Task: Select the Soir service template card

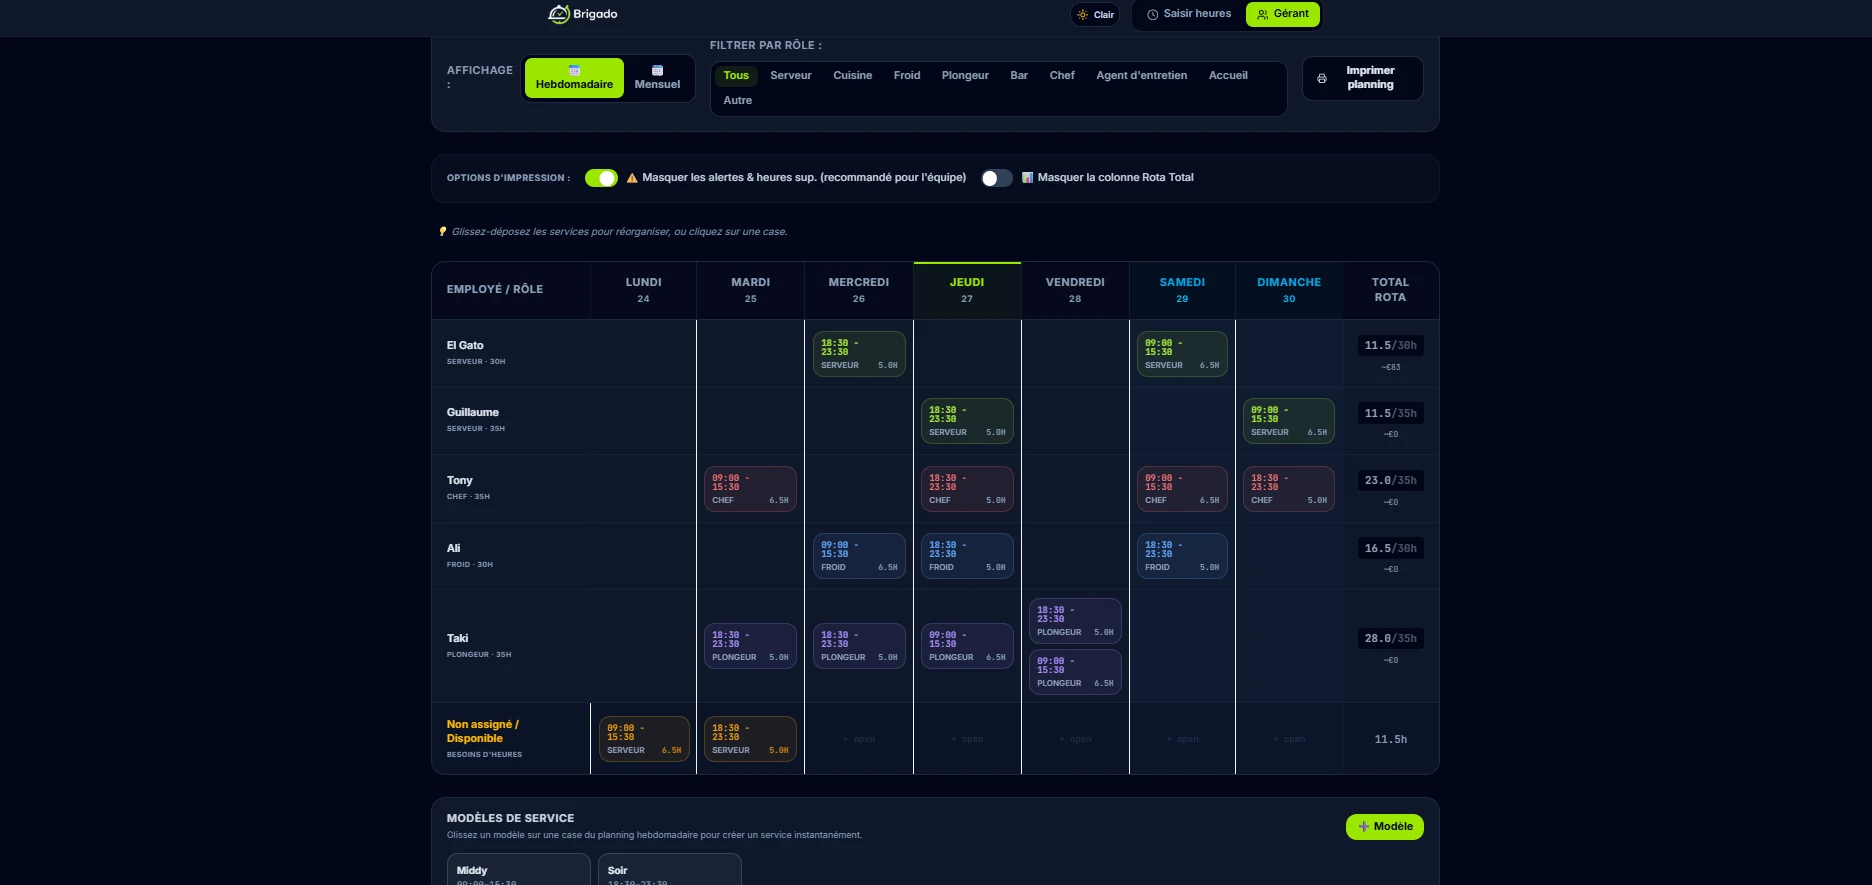Action: [x=669, y=869]
